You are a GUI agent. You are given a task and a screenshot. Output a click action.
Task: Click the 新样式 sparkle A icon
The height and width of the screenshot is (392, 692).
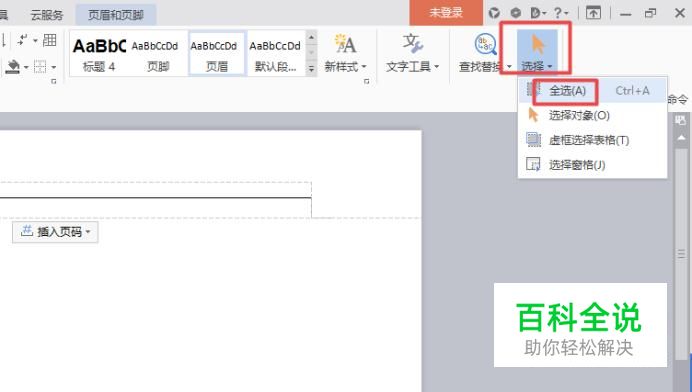(x=345, y=45)
